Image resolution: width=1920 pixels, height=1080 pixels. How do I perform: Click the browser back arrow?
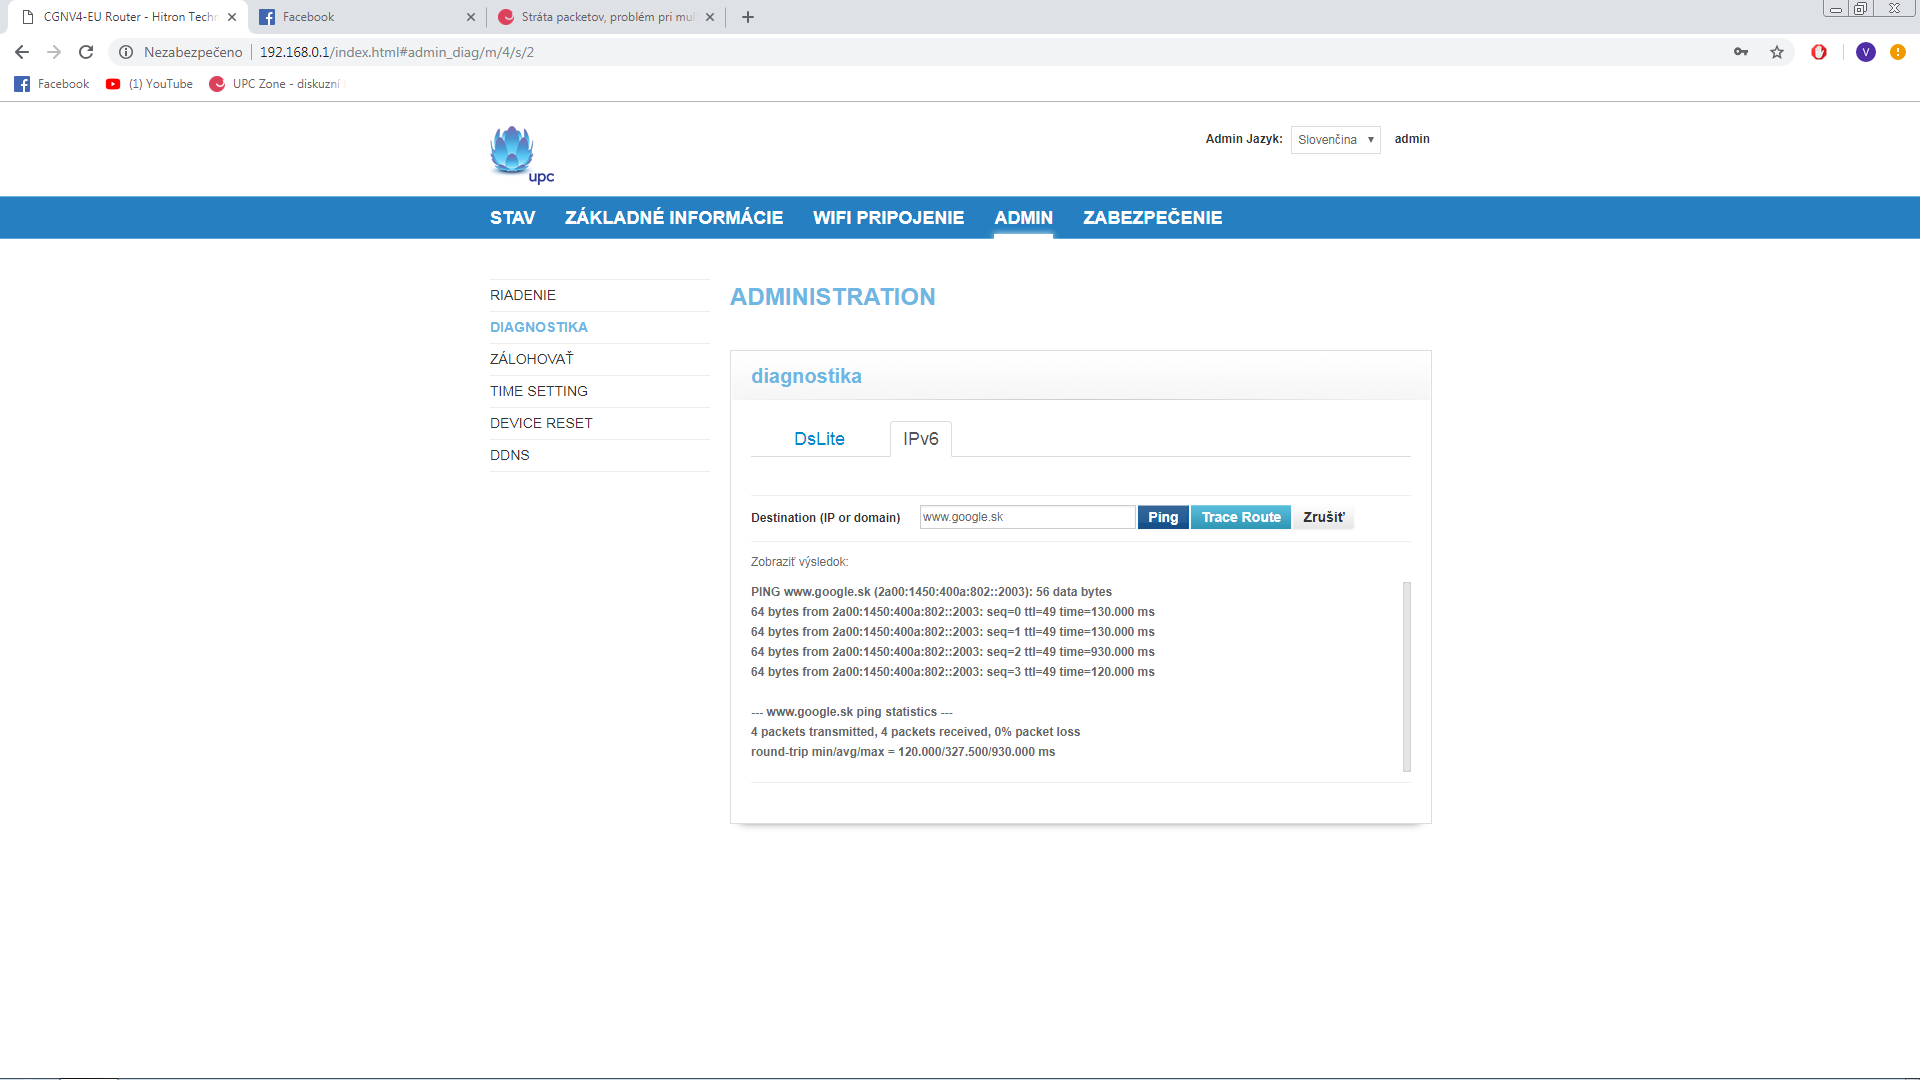[x=22, y=52]
